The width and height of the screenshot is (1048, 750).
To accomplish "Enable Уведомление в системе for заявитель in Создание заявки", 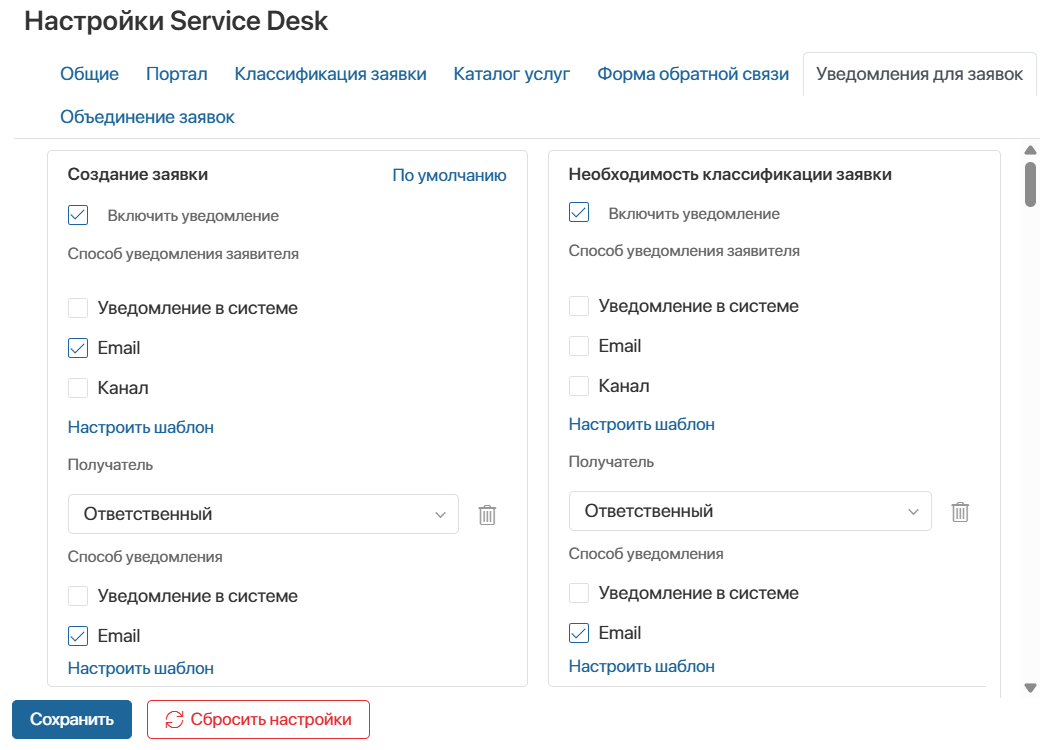I will (x=77, y=307).
